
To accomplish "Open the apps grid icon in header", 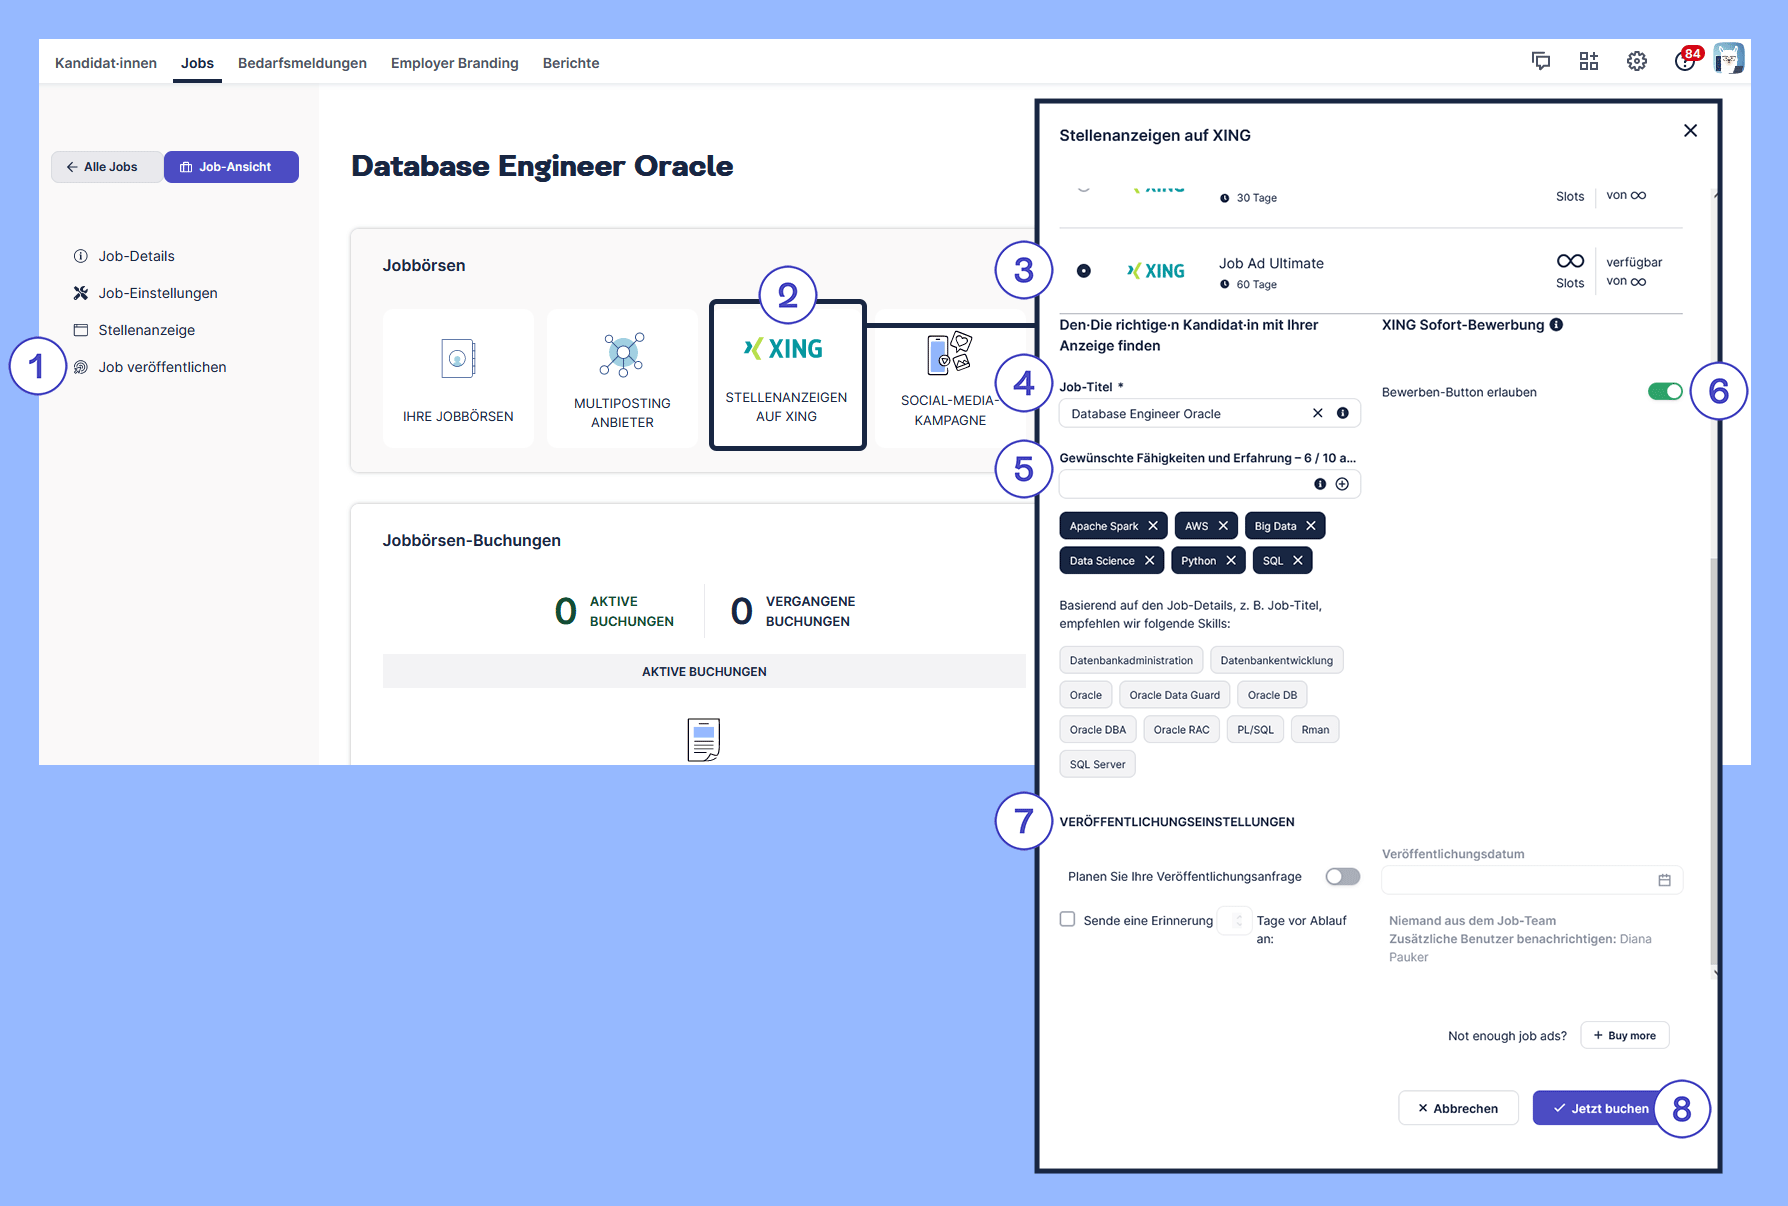I will point(1589,61).
